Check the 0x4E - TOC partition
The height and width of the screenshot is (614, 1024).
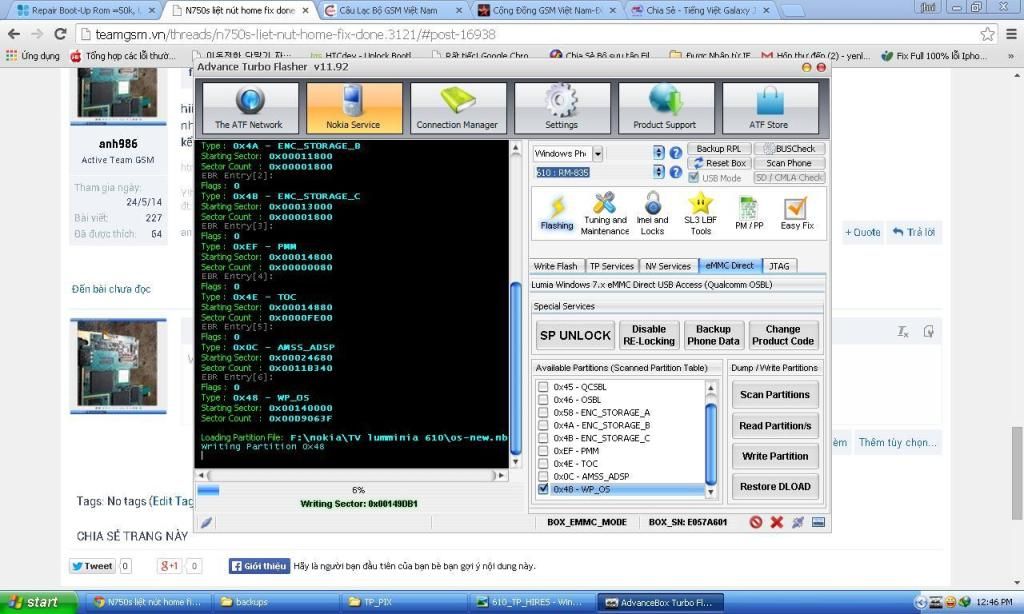(x=543, y=463)
